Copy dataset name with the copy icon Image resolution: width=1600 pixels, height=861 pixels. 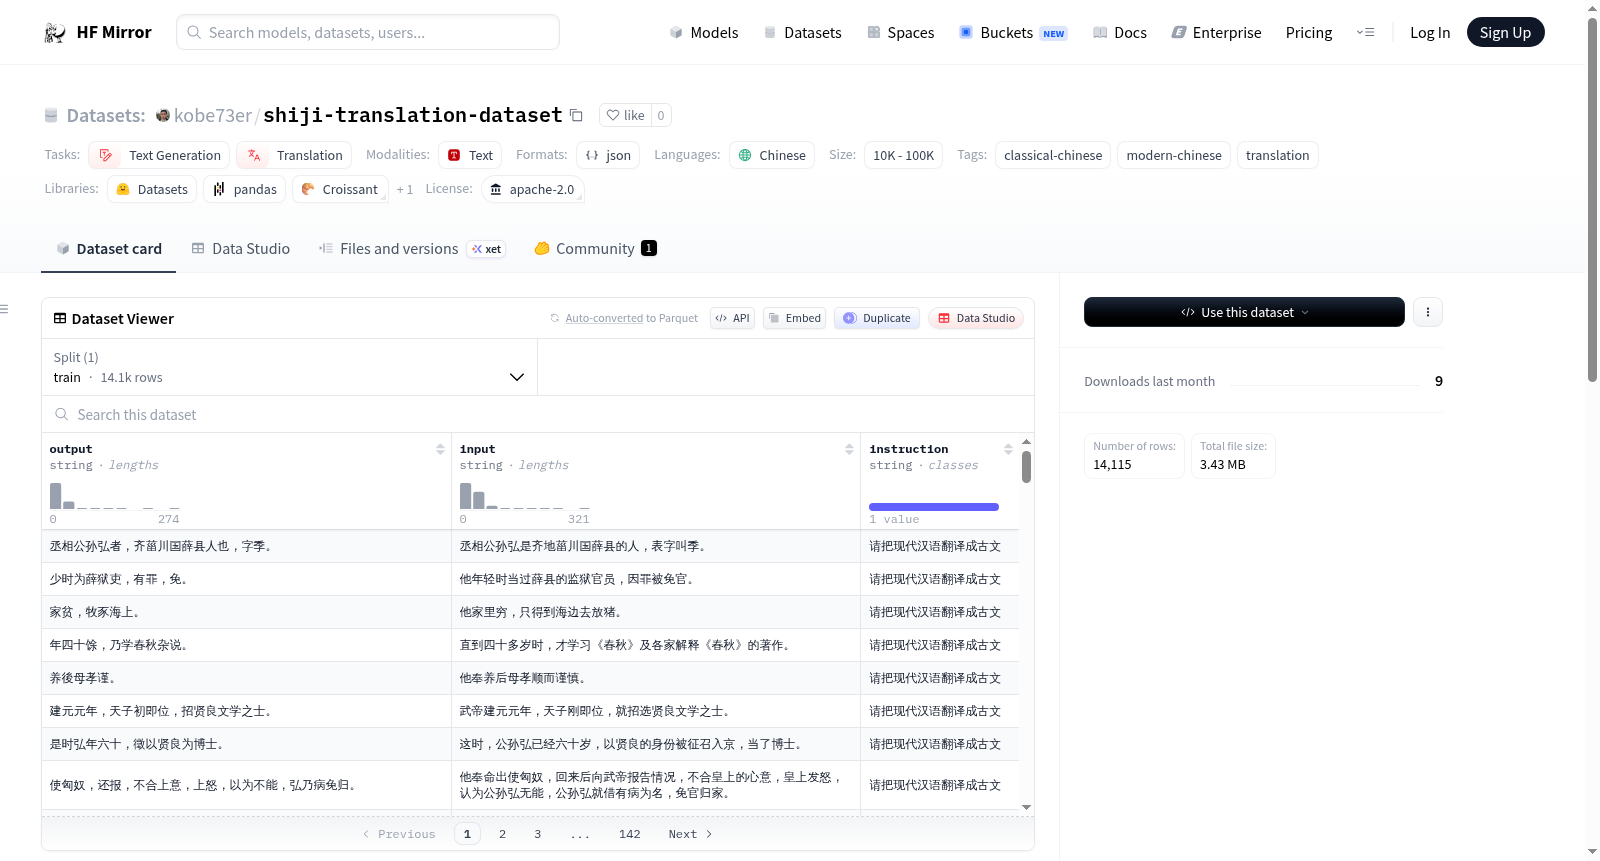coord(576,115)
